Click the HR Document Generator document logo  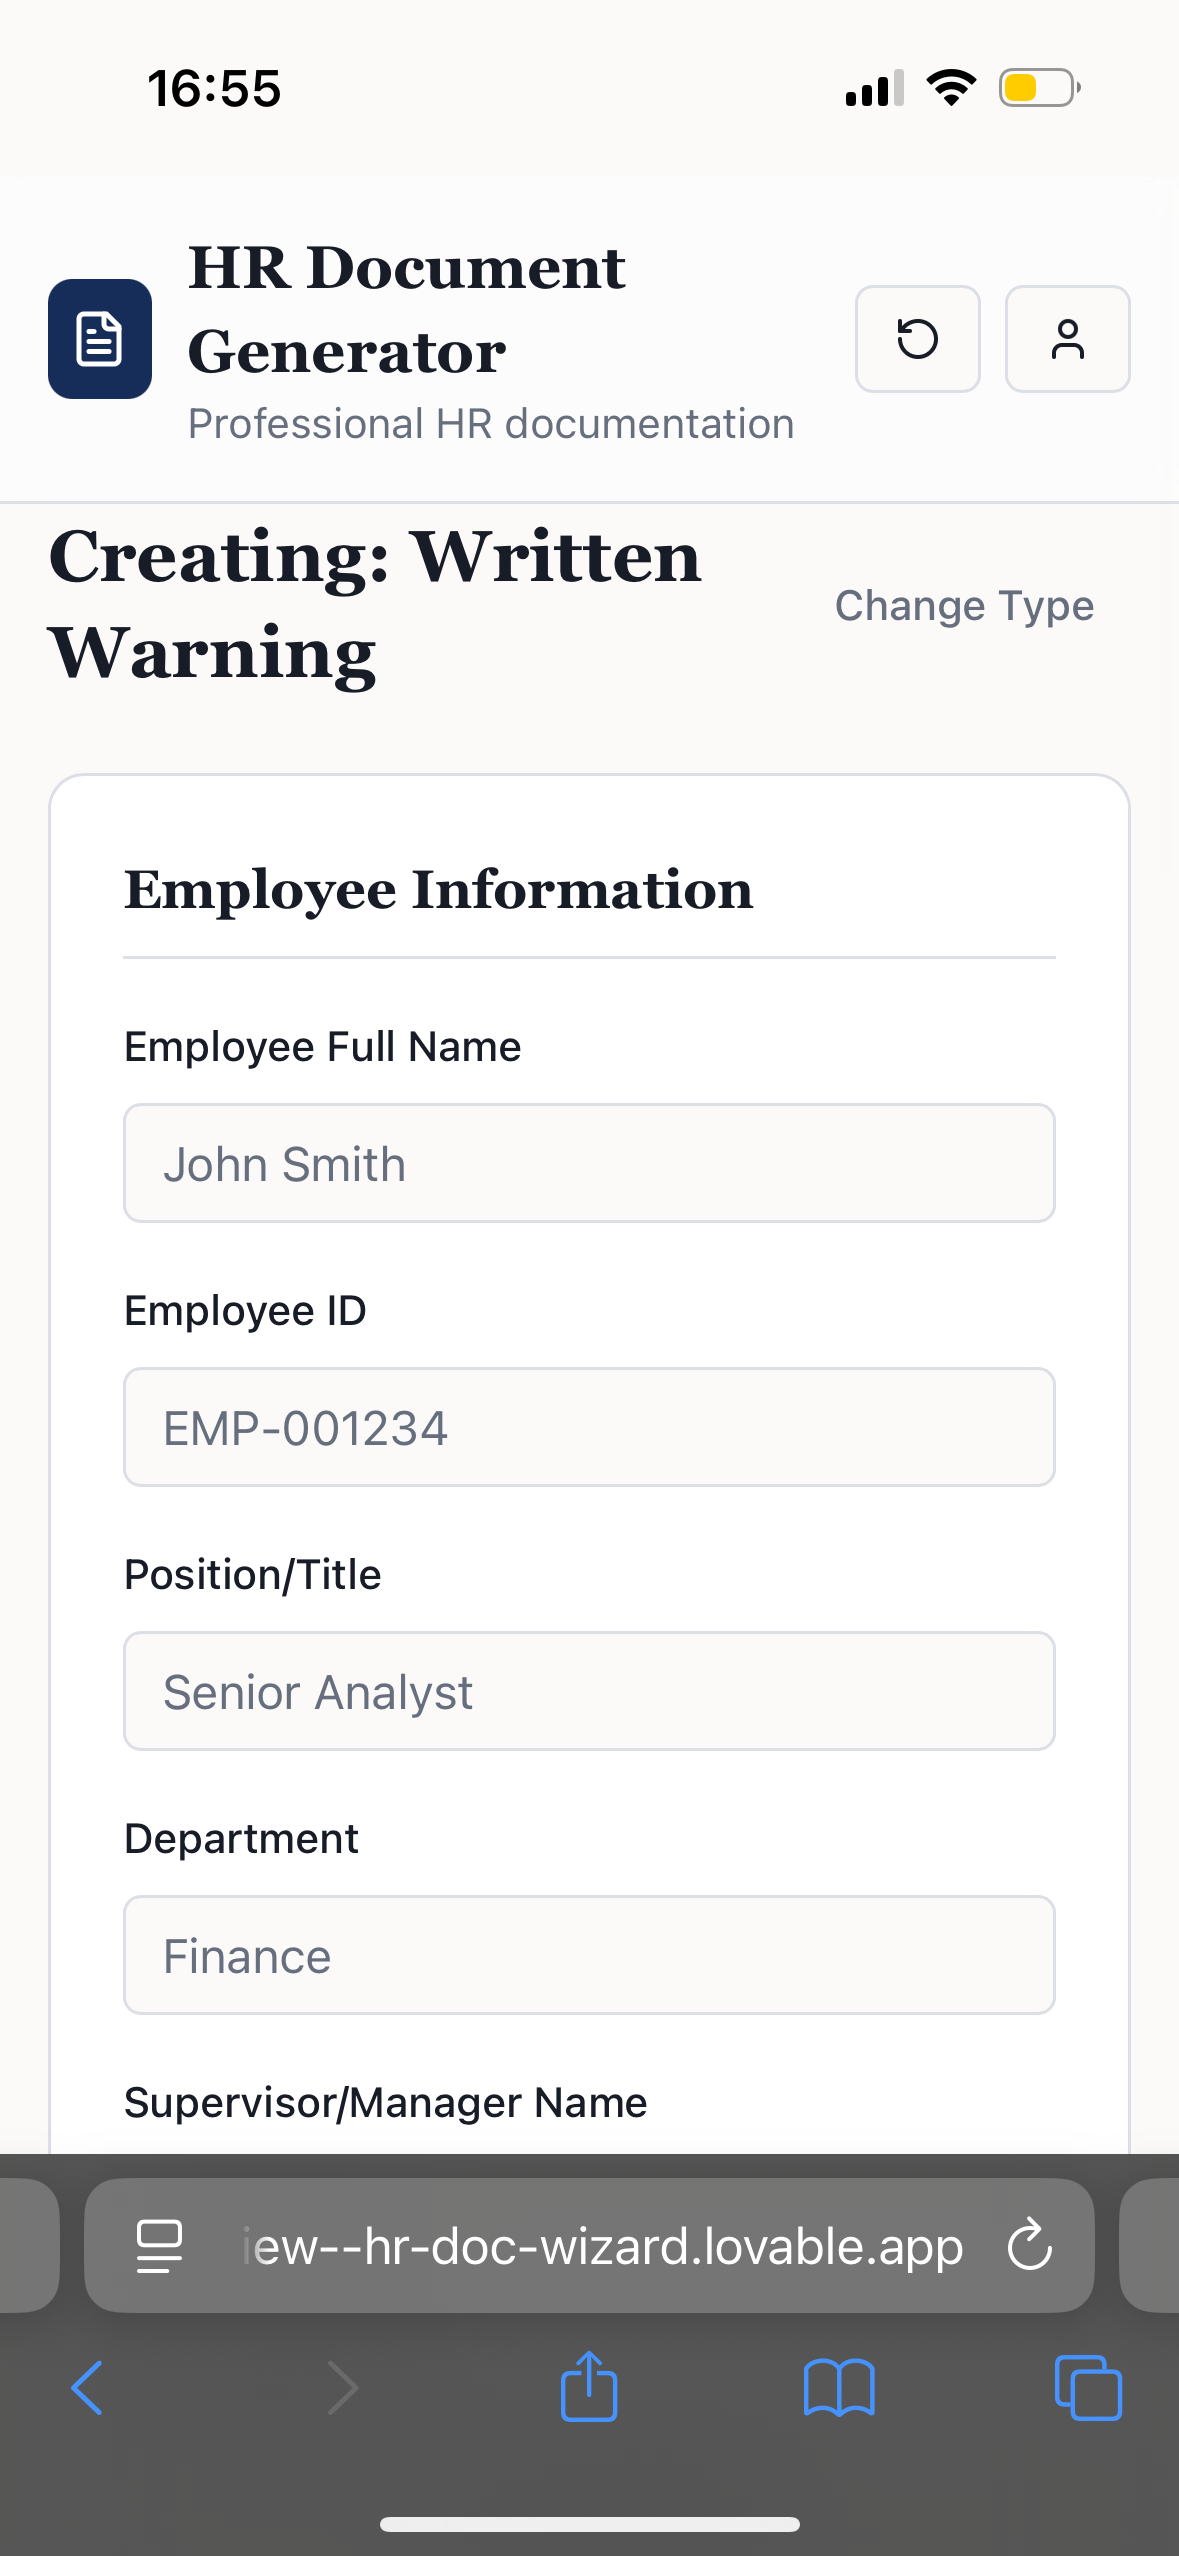[x=99, y=339]
